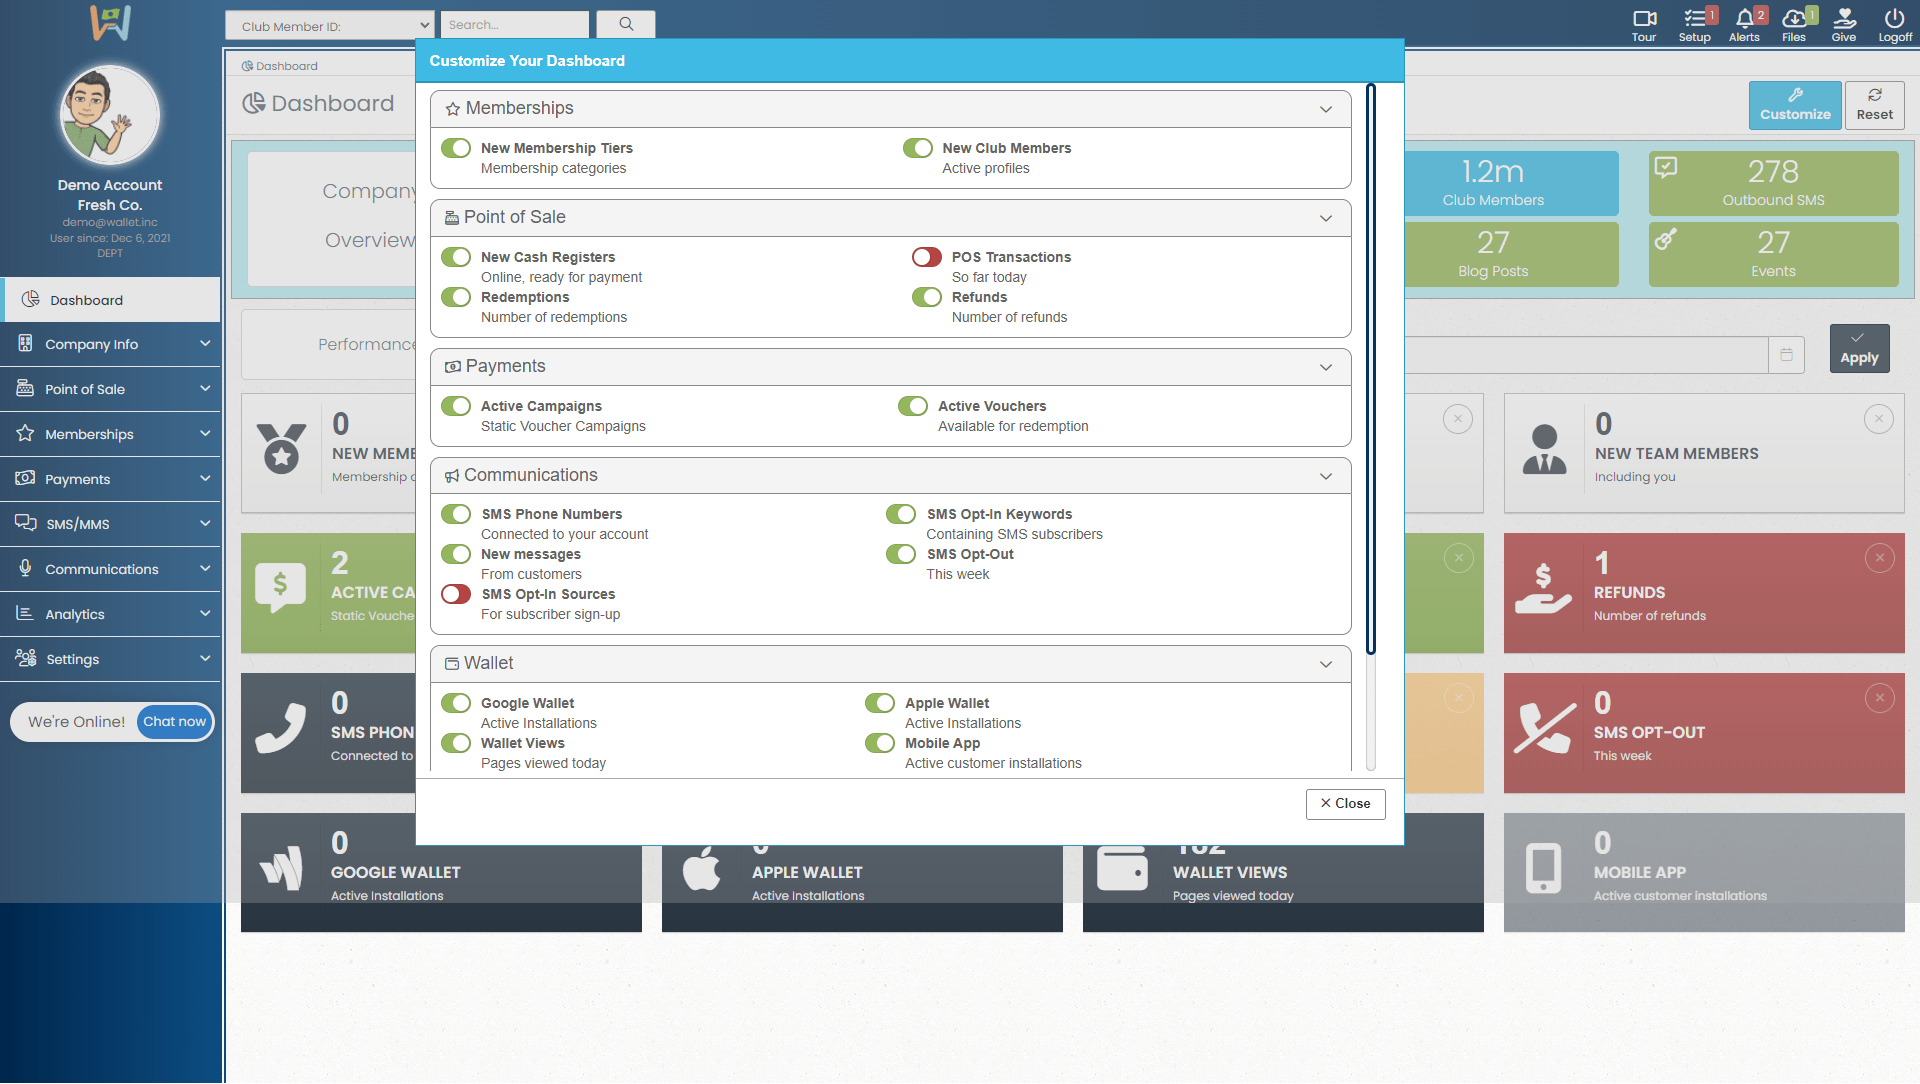Expand Analytics in sidebar
The height and width of the screenshot is (1084, 1920).
(110, 614)
